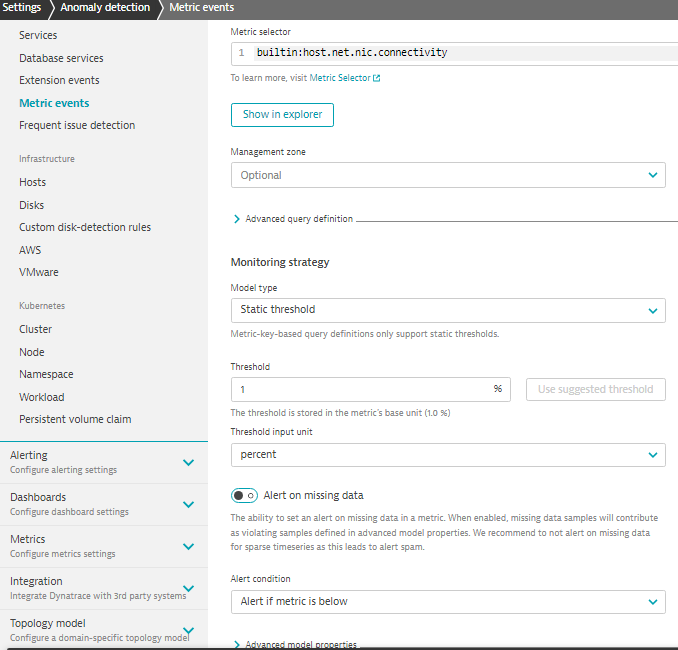This screenshot has height=650, width=678.
Task: Open the Management zone dropdown
Action: 447,175
